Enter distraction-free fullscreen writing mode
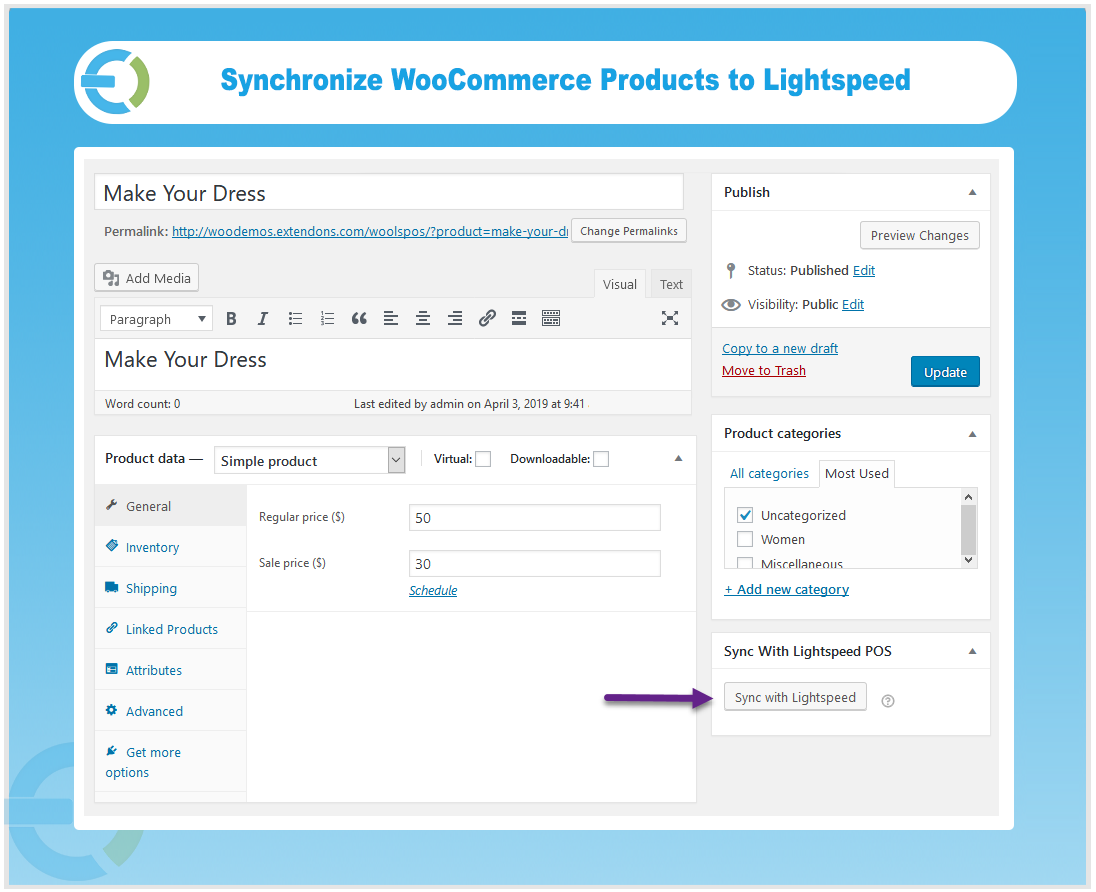 coord(668,318)
